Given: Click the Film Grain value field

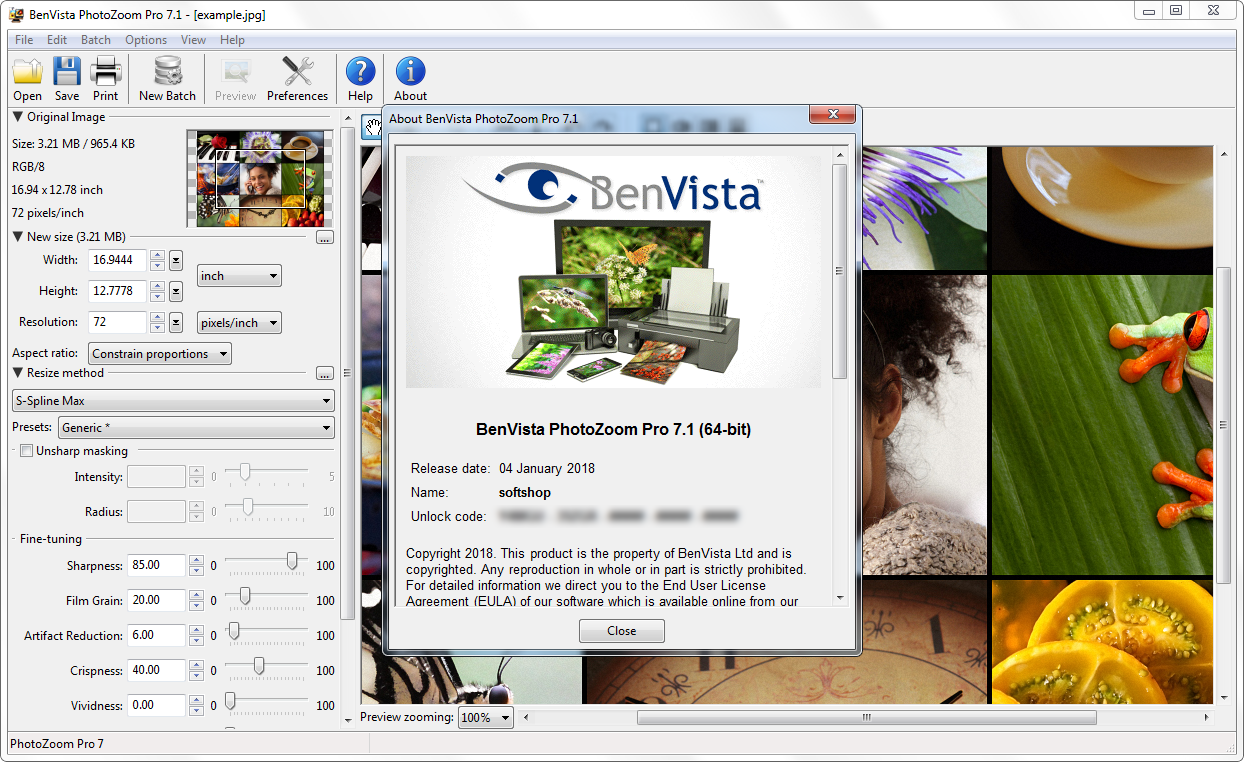Looking at the screenshot, I should (x=156, y=600).
